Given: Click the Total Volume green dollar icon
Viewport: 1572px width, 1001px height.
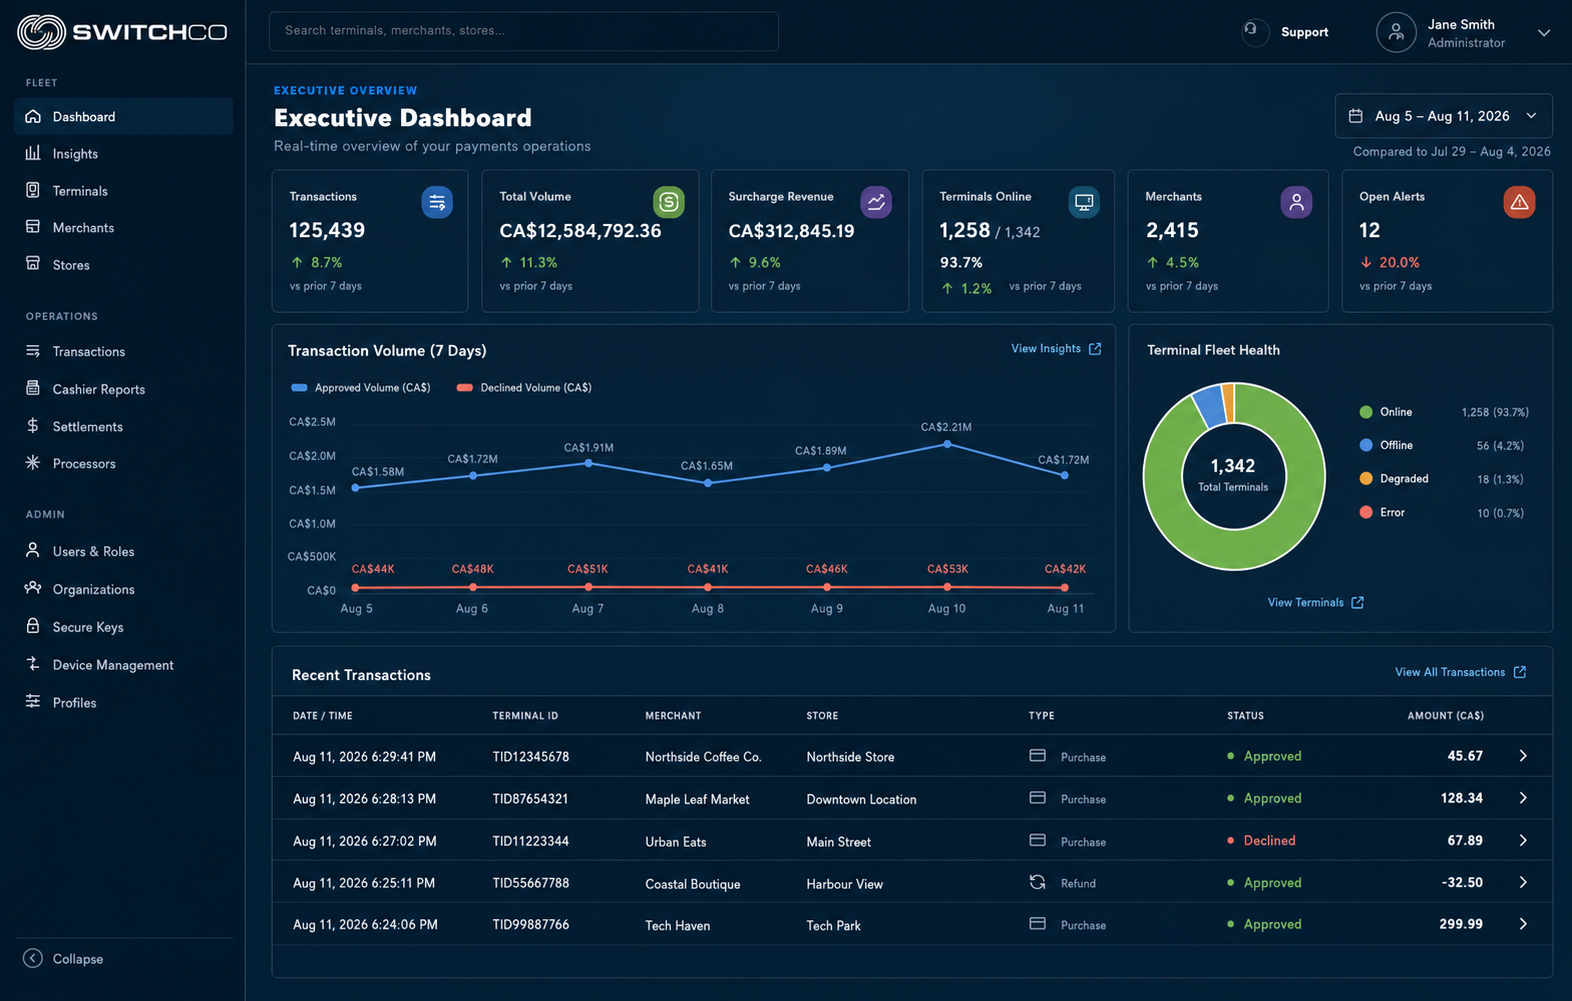Looking at the screenshot, I should 669,202.
